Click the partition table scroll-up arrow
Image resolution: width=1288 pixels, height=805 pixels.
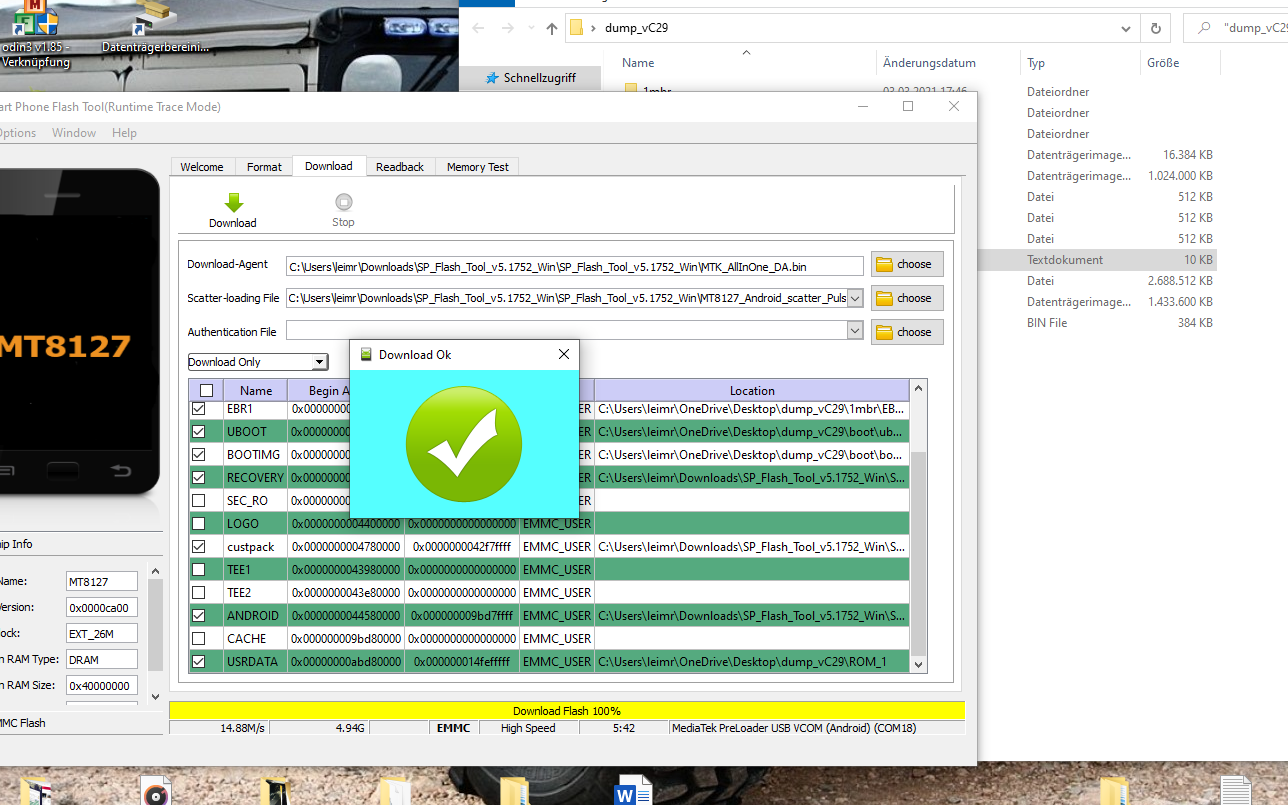pos(918,389)
